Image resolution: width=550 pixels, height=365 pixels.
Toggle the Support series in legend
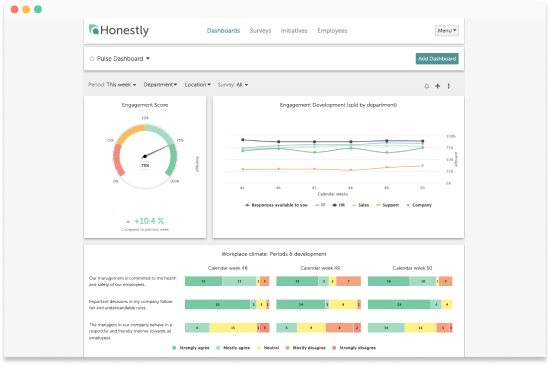[387, 205]
